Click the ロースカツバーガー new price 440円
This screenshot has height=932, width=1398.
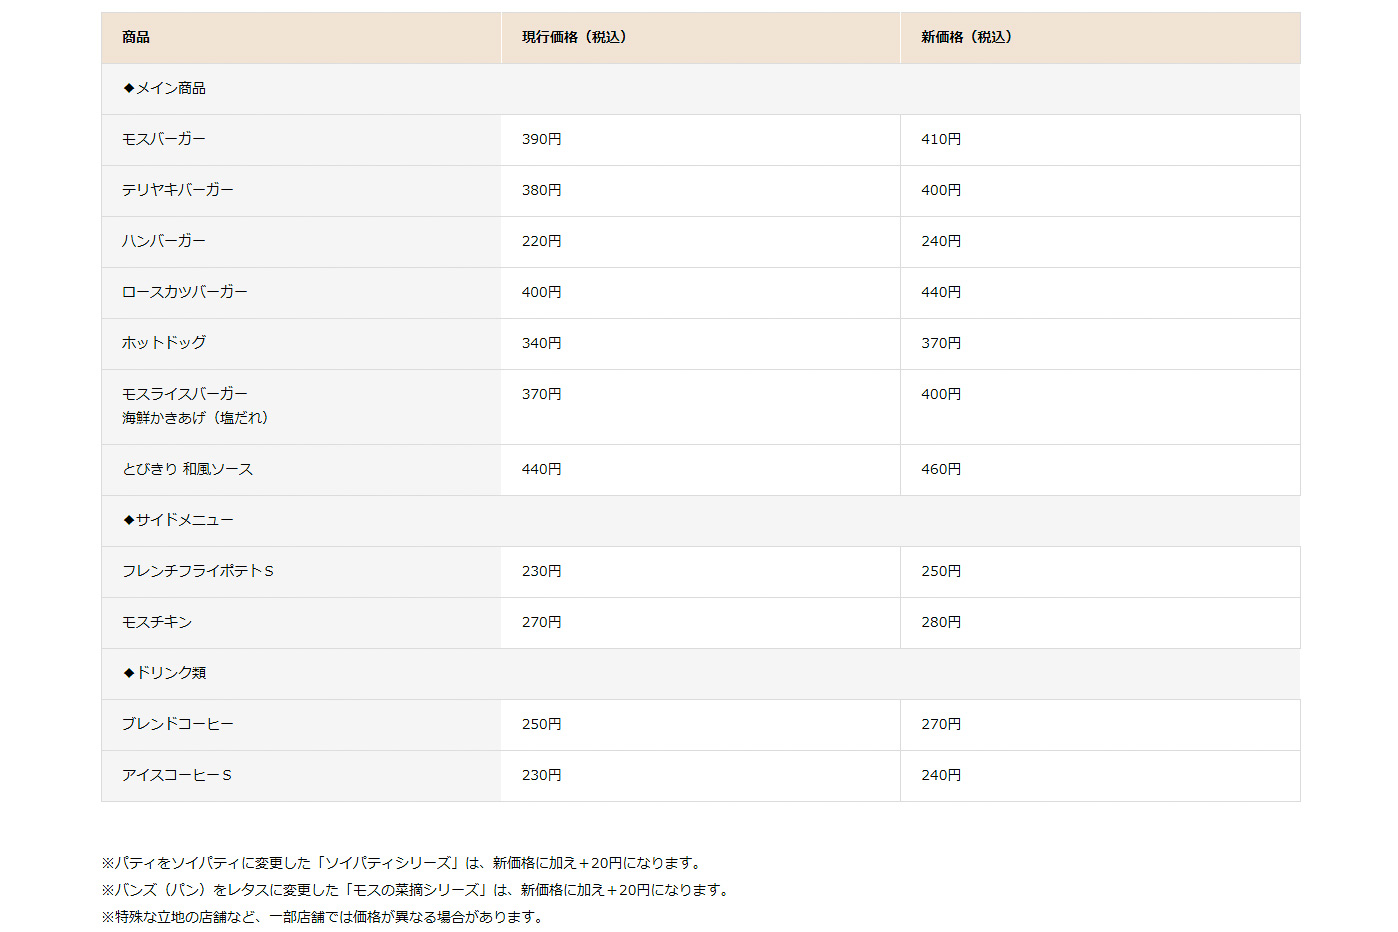tap(941, 292)
